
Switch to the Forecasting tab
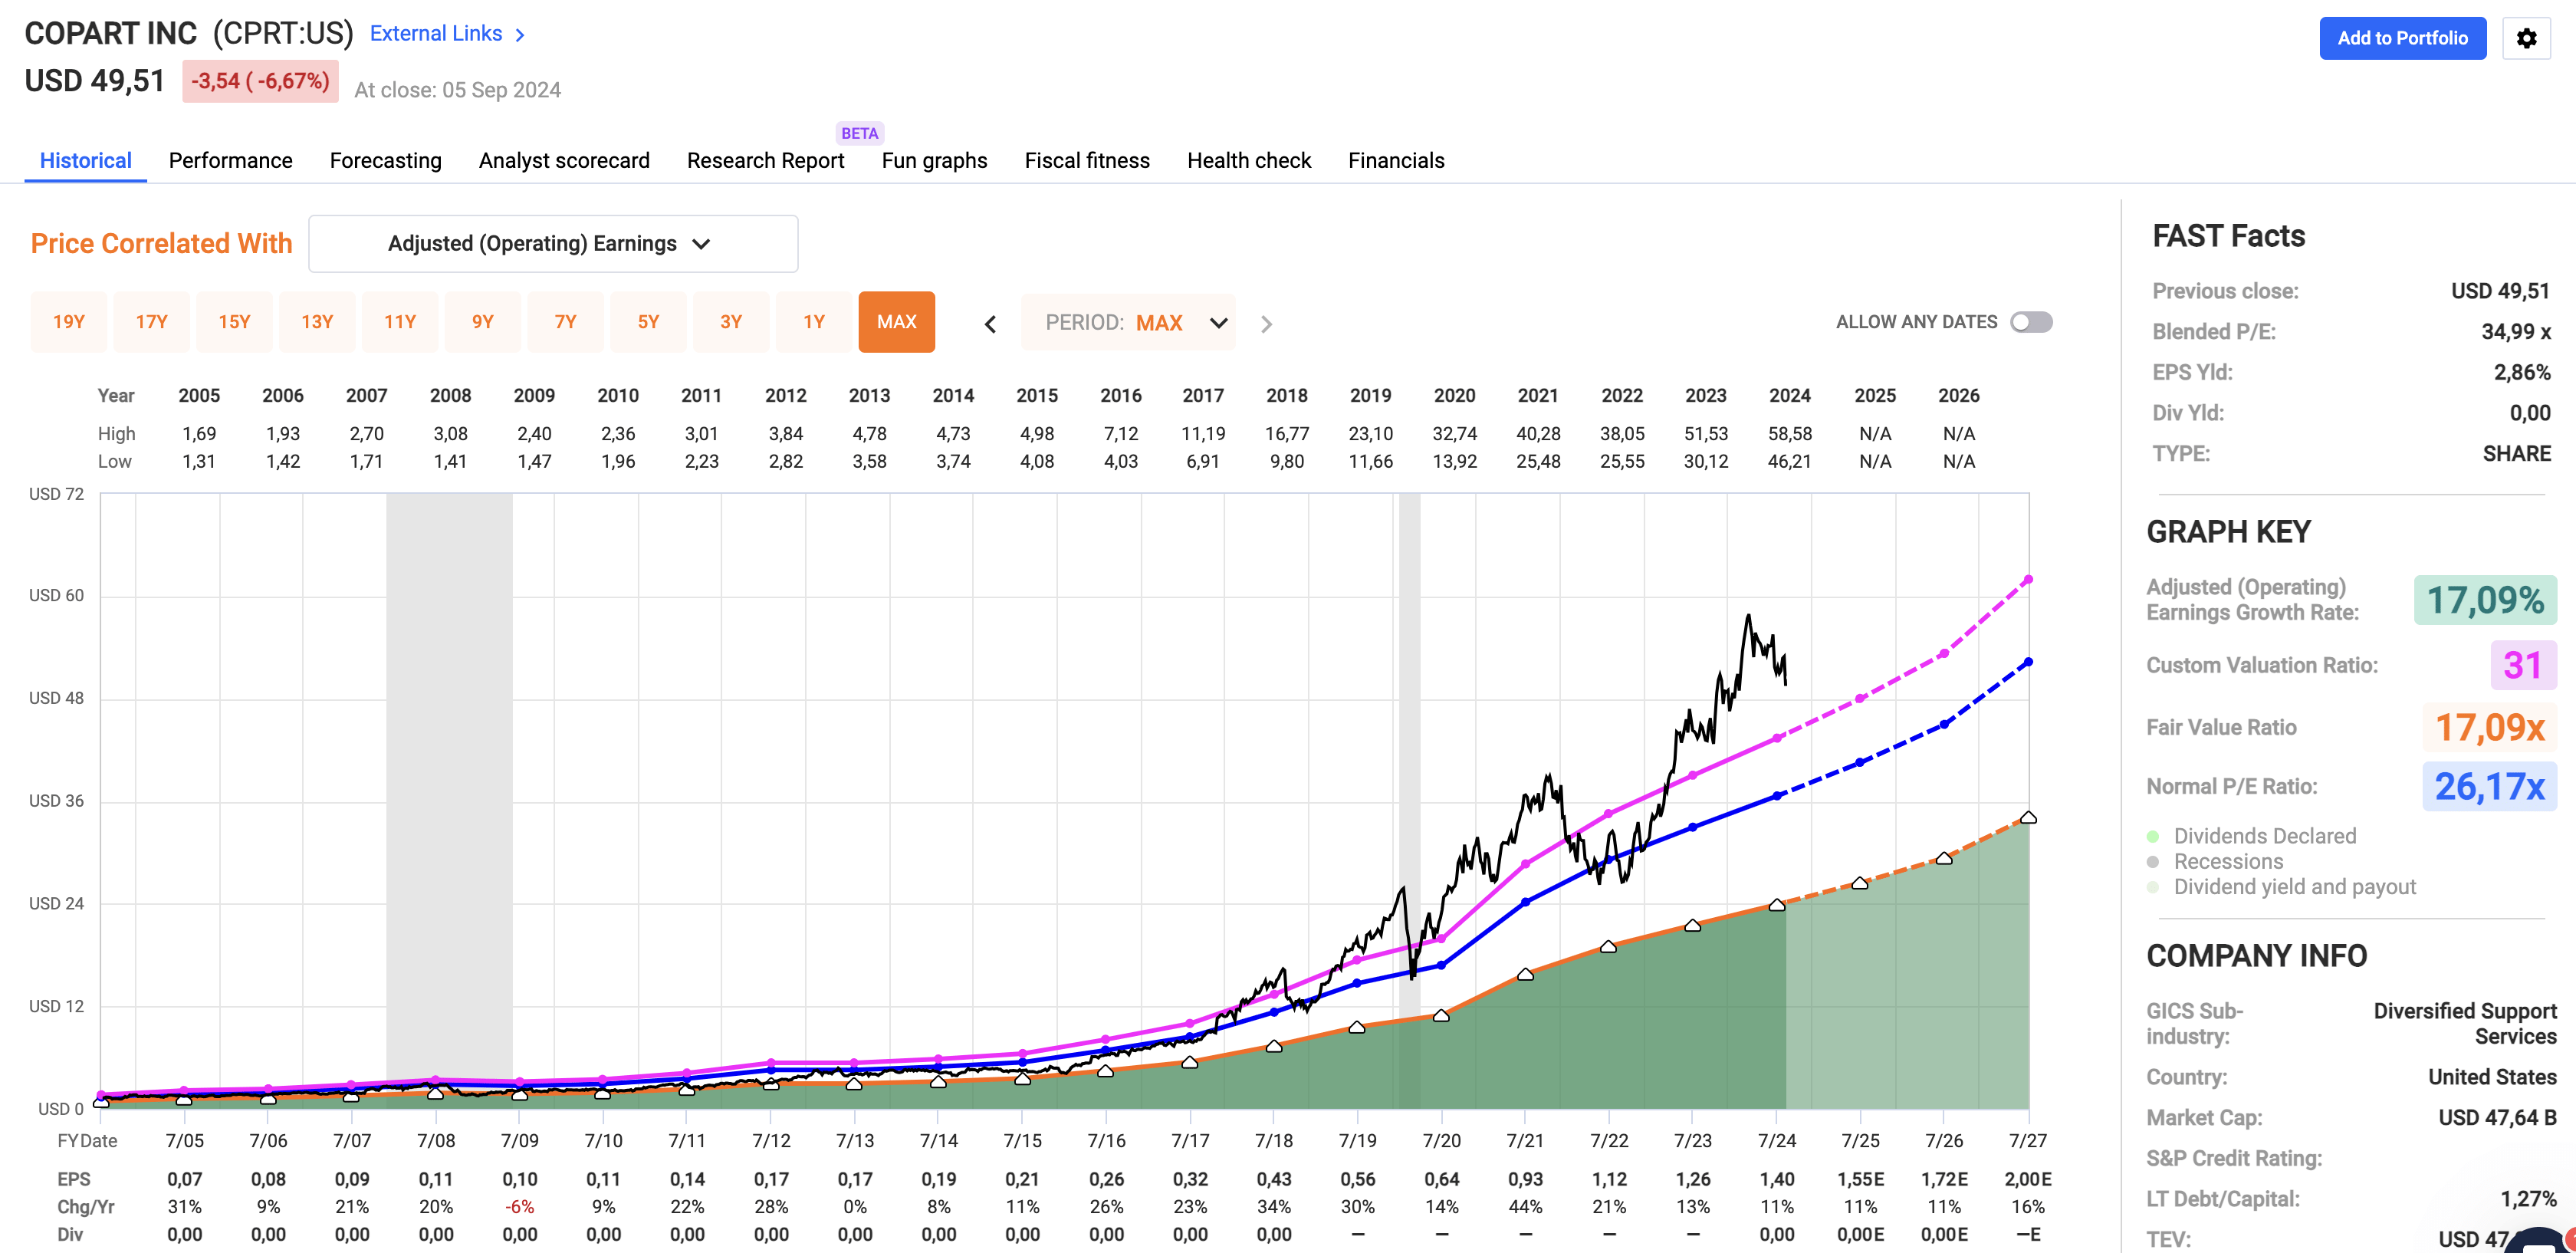click(385, 160)
